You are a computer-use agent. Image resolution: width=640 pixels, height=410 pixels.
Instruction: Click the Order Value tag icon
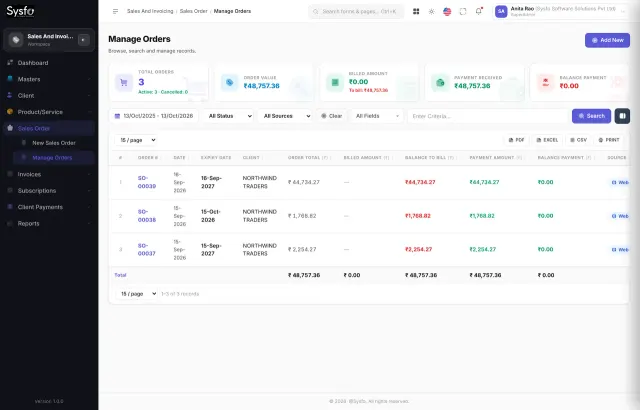click(229, 83)
